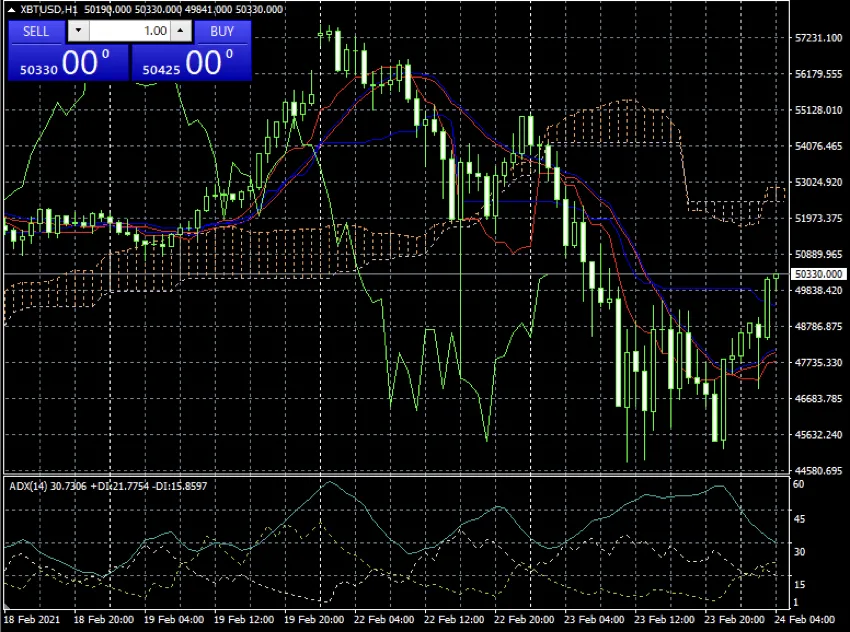
Task: Click price scale value 46683.785
Action: (x=819, y=398)
